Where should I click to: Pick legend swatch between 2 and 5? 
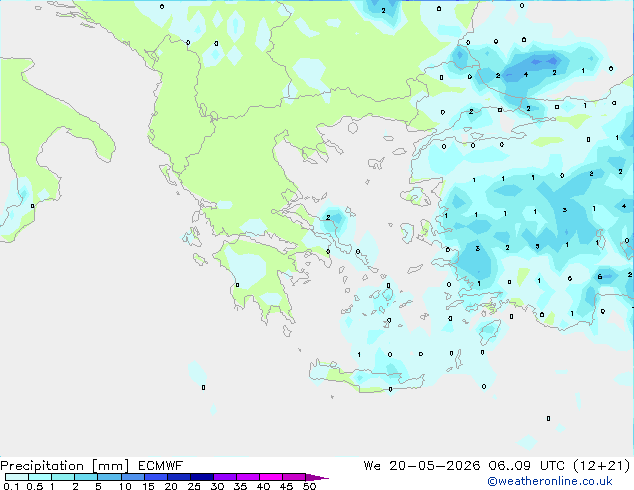(86, 477)
